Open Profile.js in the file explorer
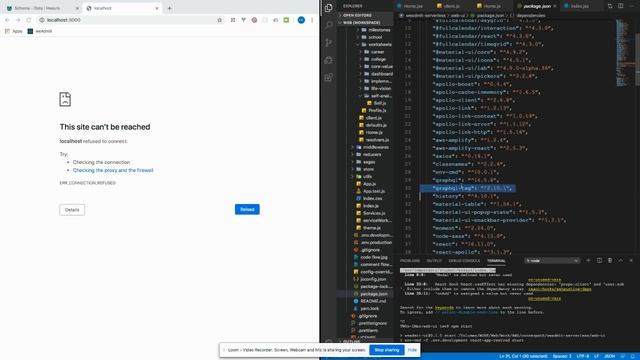Image resolution: width=640 pixels, height=360 pixels. (x=373, y=110)
